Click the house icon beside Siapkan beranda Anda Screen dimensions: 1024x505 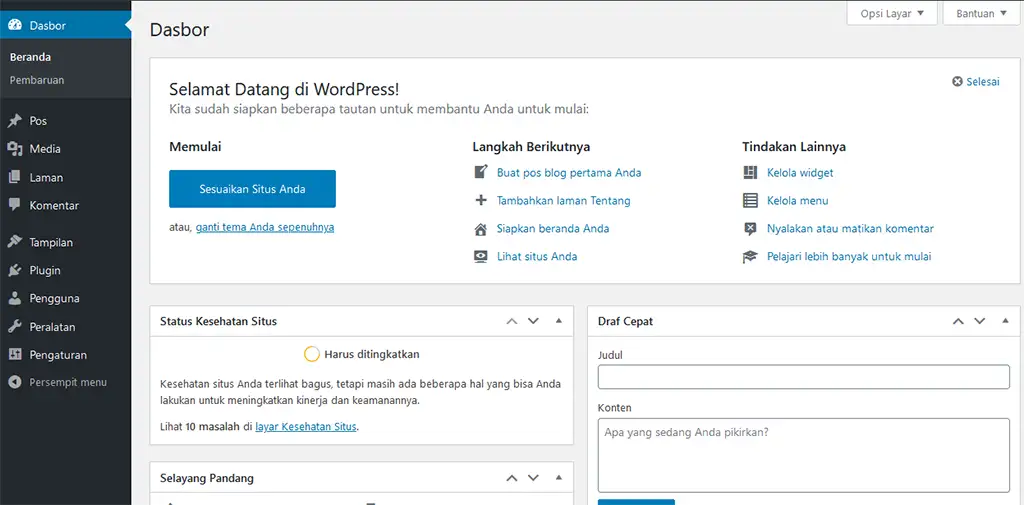(x=481, y=229)
